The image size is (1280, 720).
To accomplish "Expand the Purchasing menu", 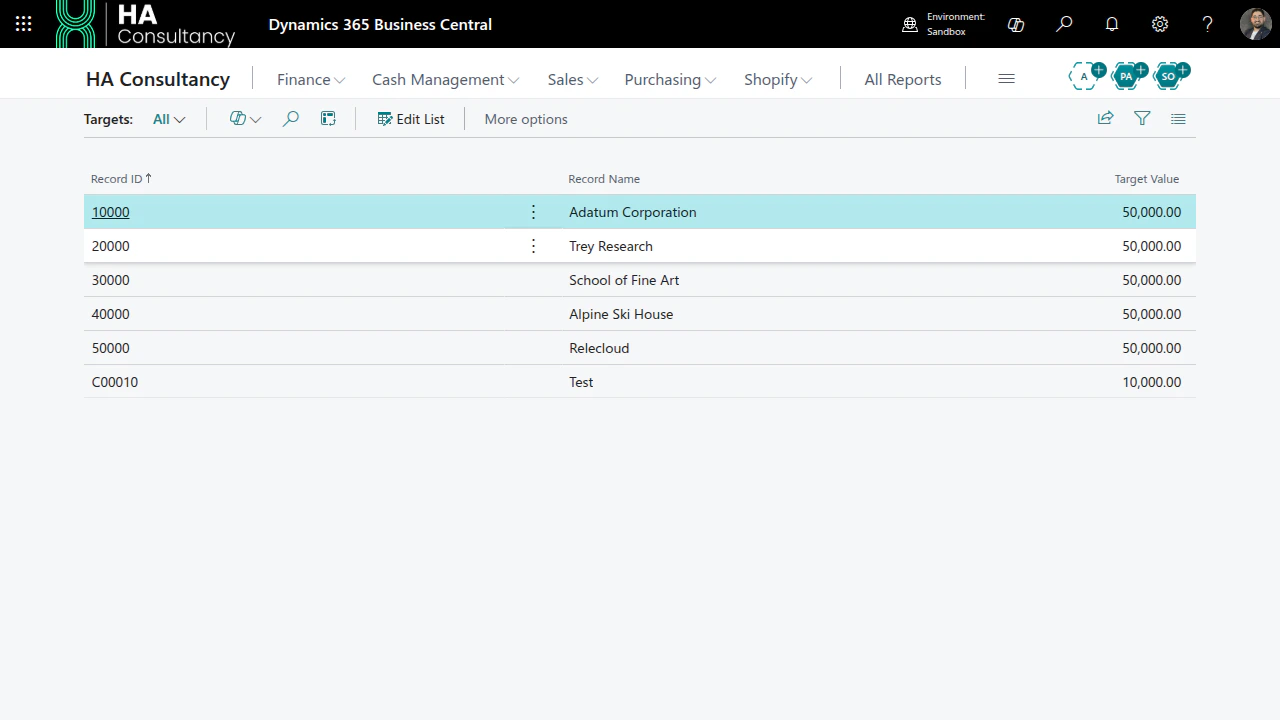I will click(670, 79).
